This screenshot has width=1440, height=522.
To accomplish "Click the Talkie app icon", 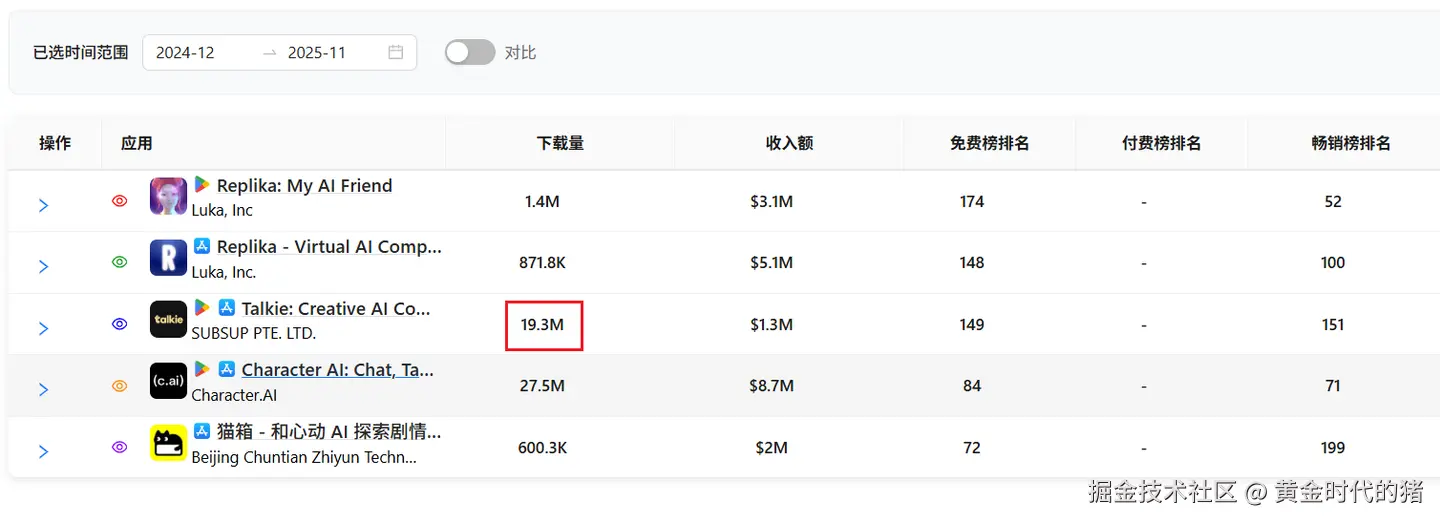I will 168,320.
